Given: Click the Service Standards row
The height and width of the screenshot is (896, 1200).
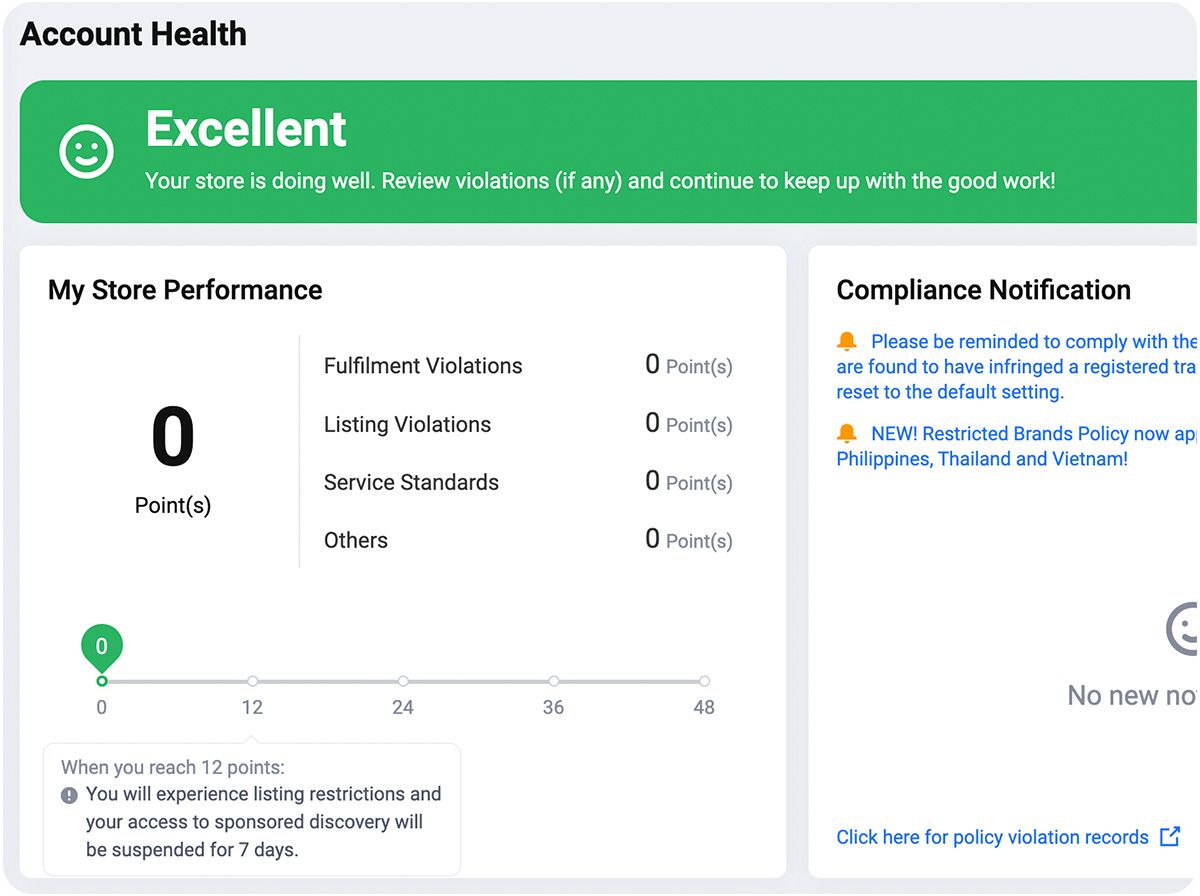Looking at the screenshot, I should click(528, 482).
